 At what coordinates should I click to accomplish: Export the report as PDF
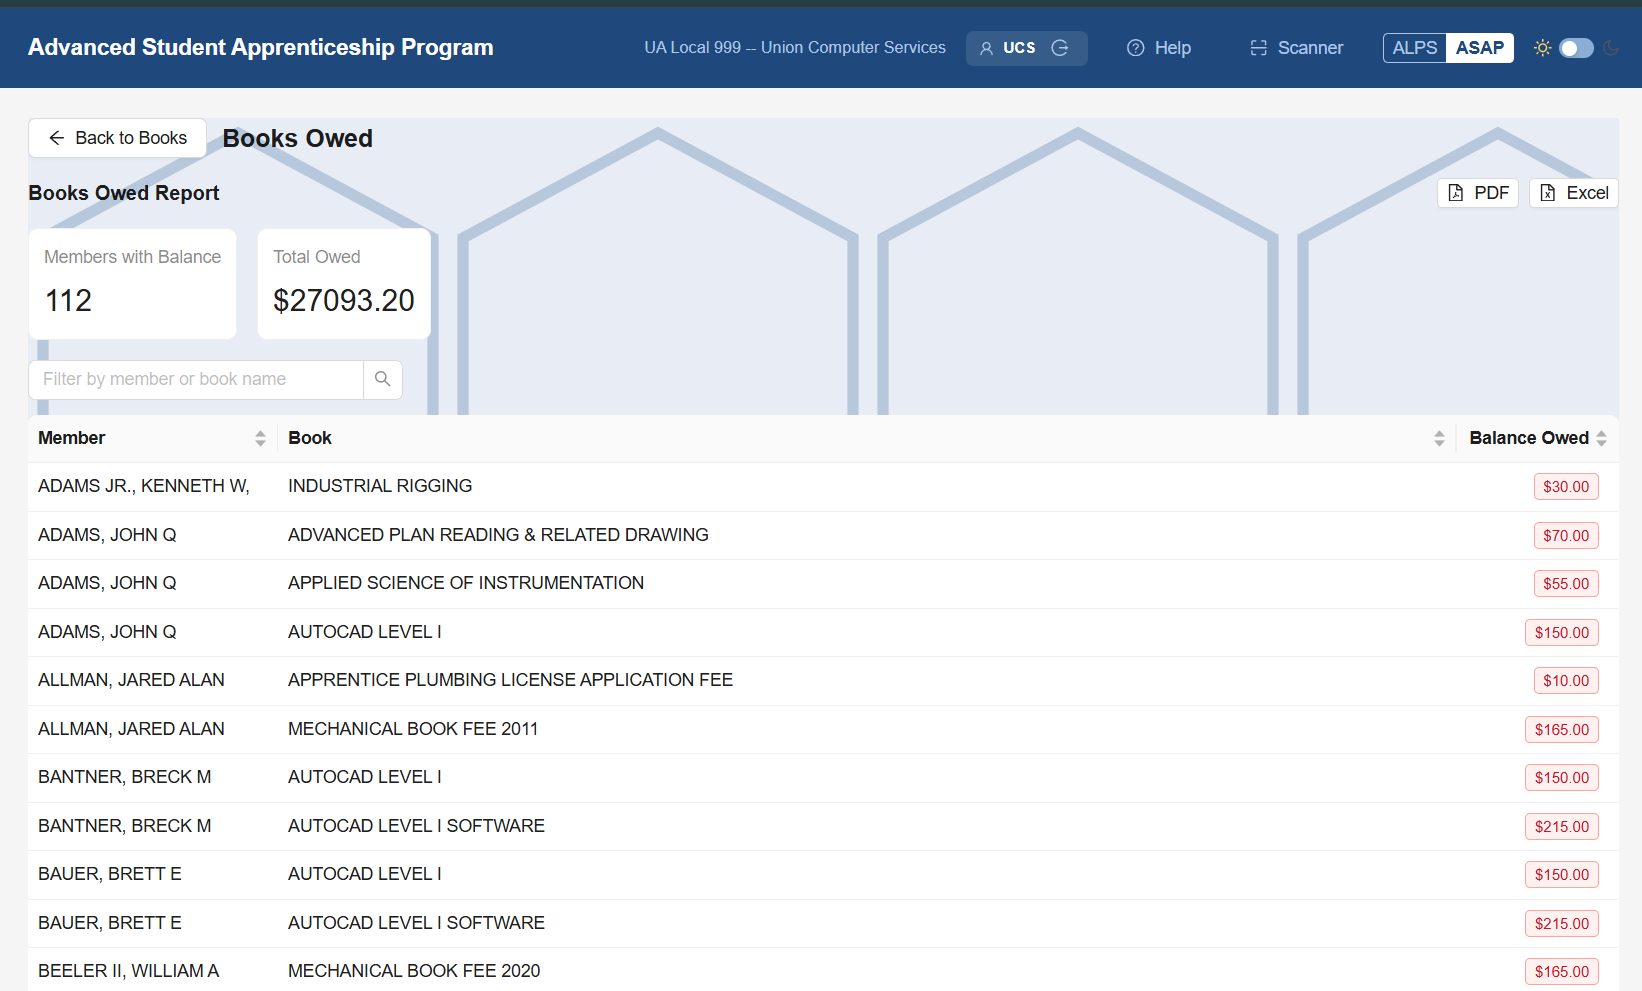coord(1478,193)
